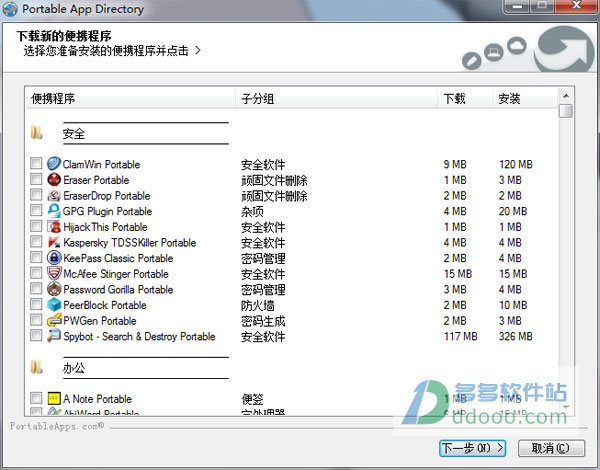Click the scrollbar up arrow
600x470 pixels.
566,95
